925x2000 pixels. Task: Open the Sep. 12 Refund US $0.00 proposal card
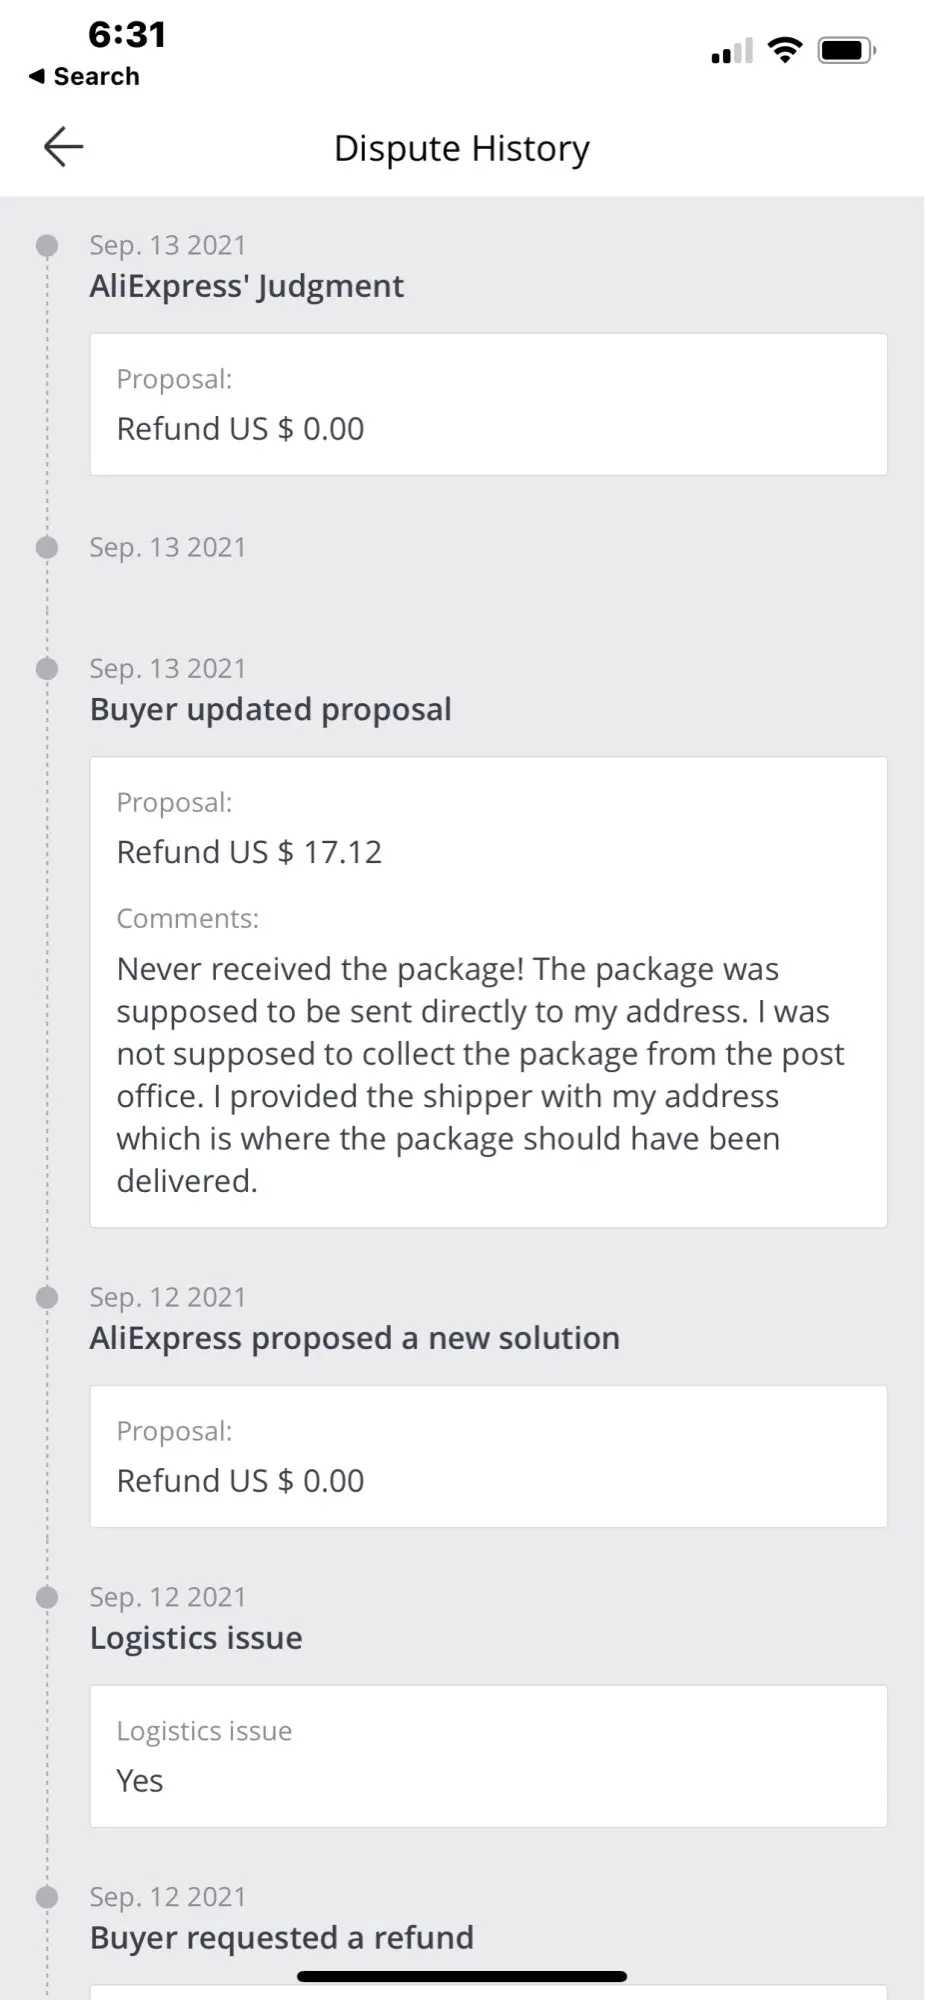pos(488,1456)
